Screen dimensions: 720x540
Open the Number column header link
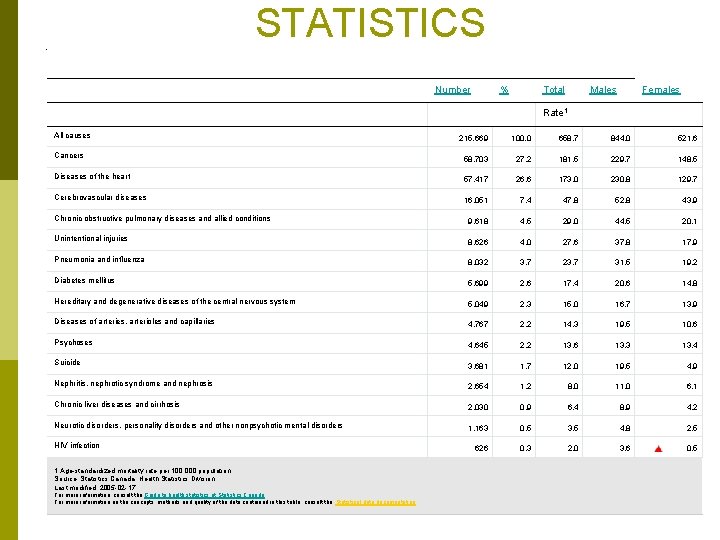452,90
